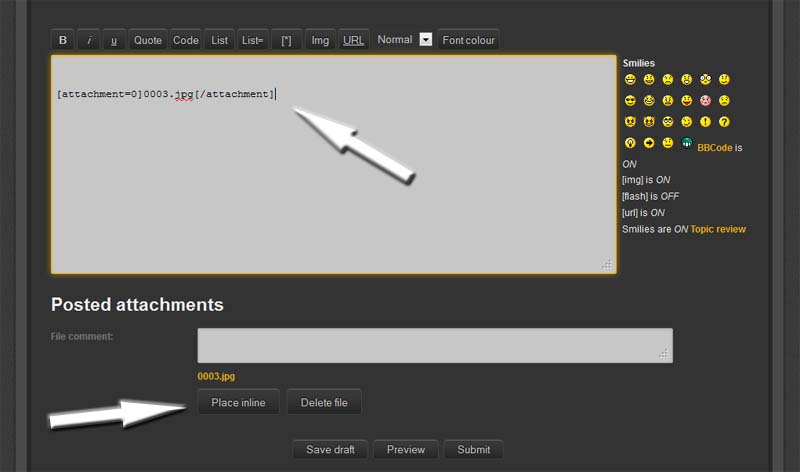The width and height of the screenshot is (800, 472).
Task: Click the Delete file button
Action: [x=324, y=402]
